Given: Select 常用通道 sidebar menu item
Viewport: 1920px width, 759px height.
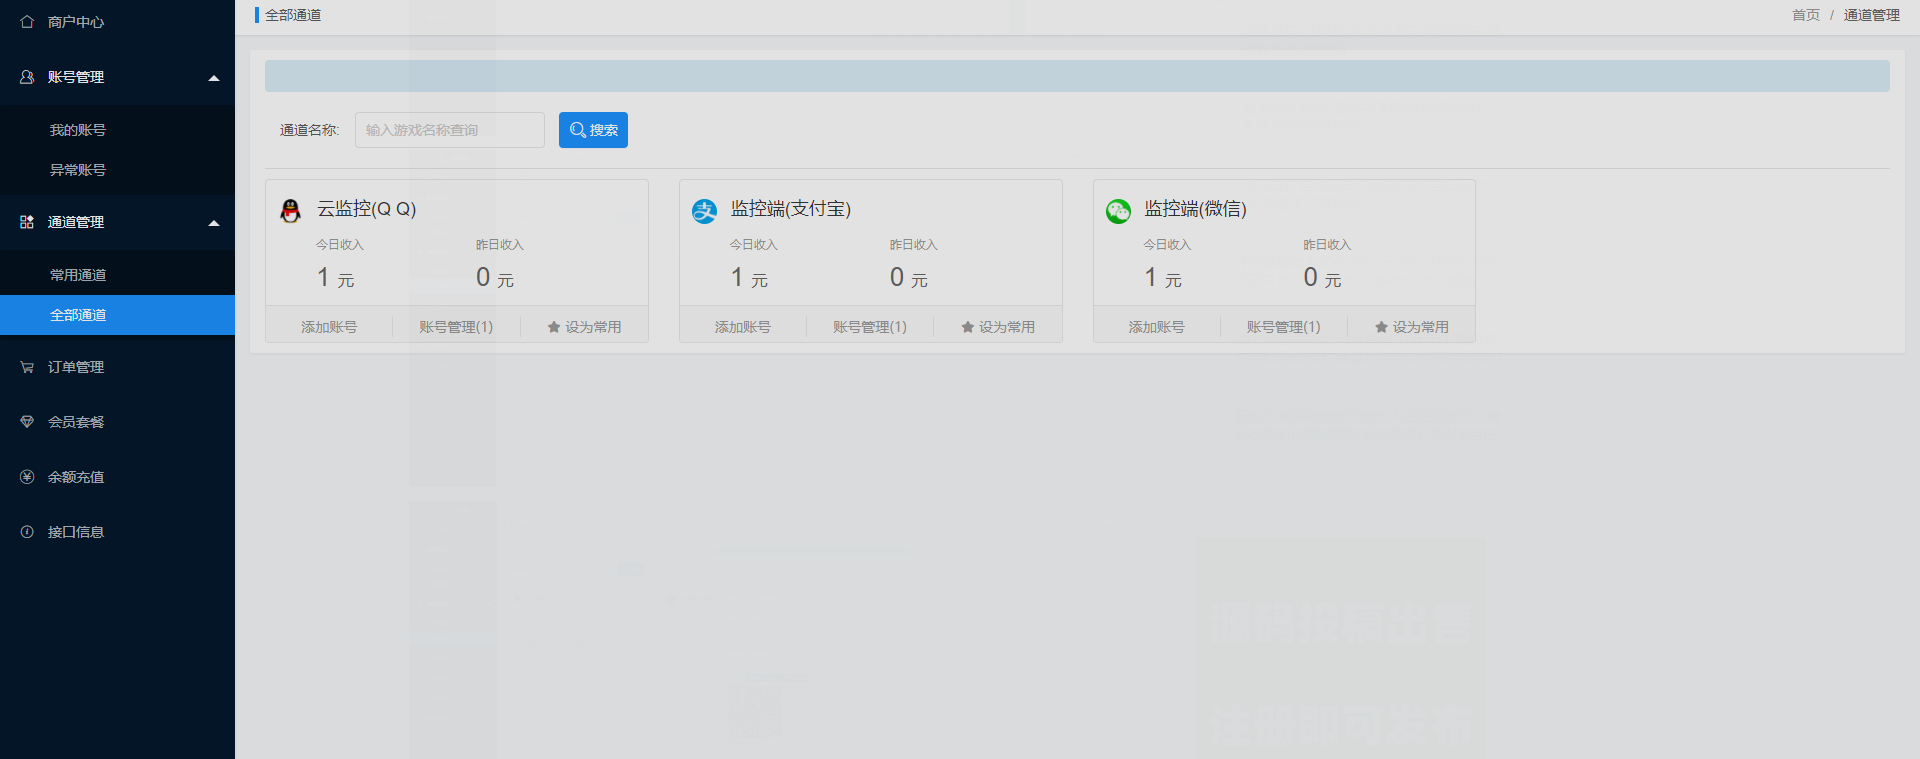Looking at the screenshot, I should [78, 275].
